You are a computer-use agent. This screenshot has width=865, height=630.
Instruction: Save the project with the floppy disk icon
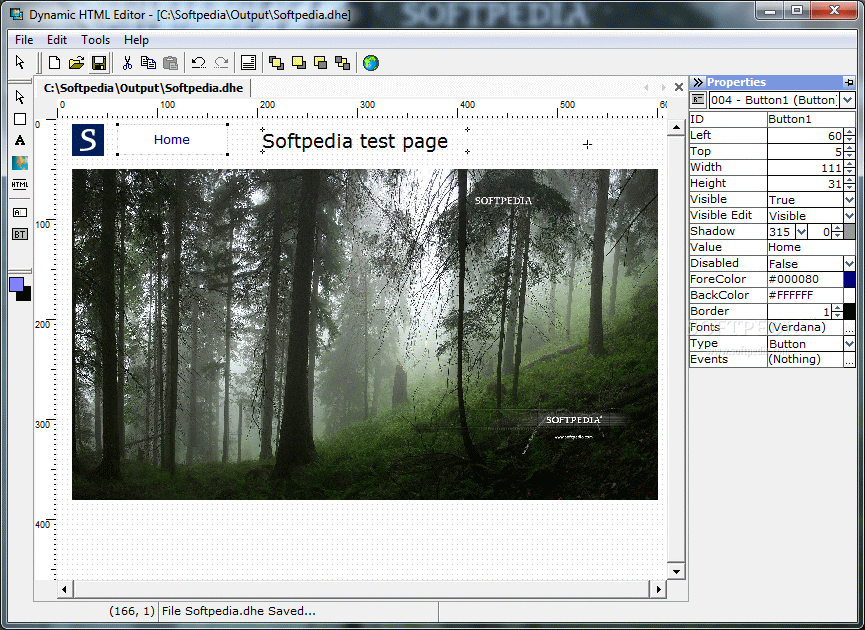[99, 63]
